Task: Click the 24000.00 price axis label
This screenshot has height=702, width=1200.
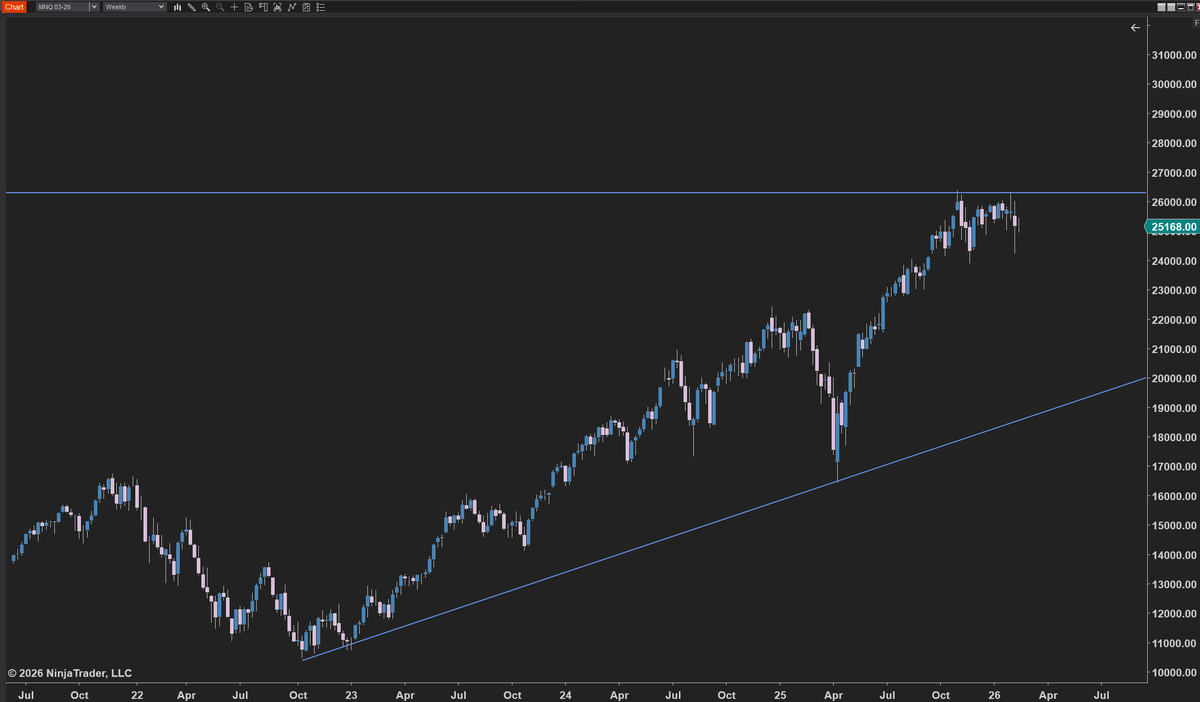Action: tap(1174, 261)
